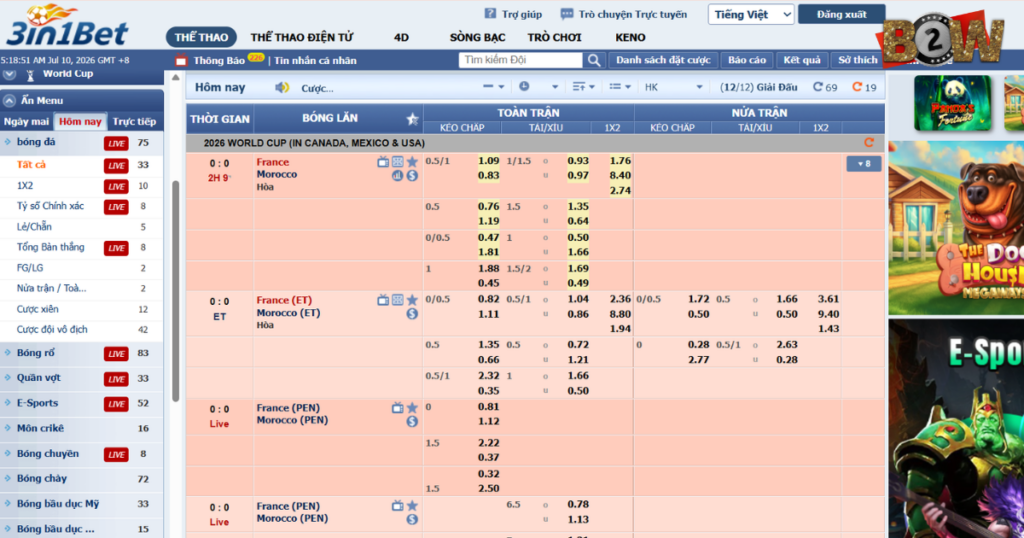
Task: Click the refresh counter showing 69
Action: [825, 87]
